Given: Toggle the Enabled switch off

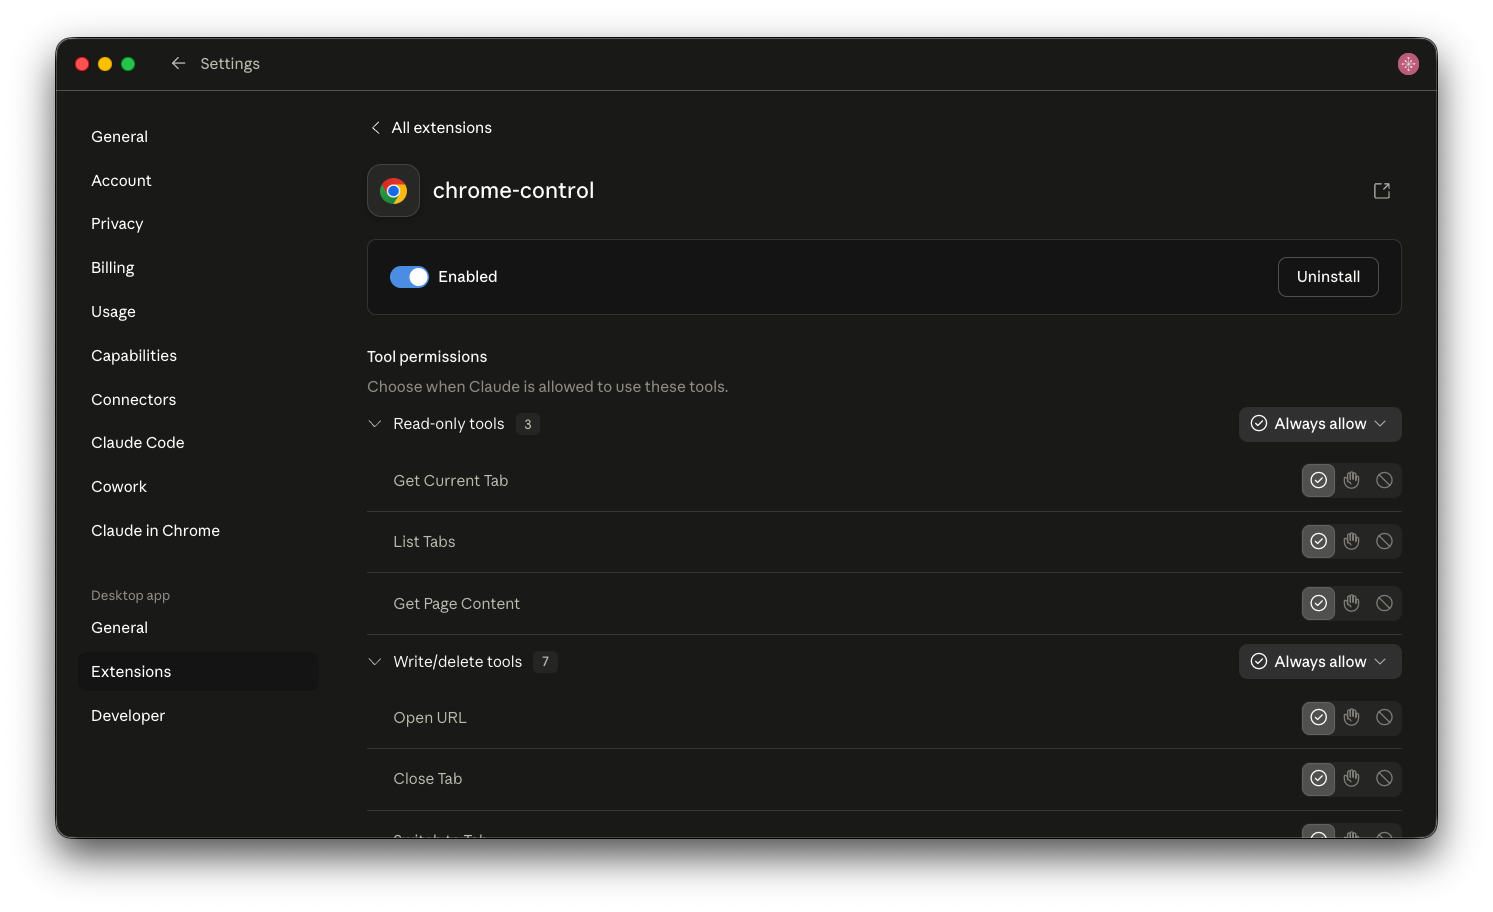Looking at the screenshot, I should [409, 277].
